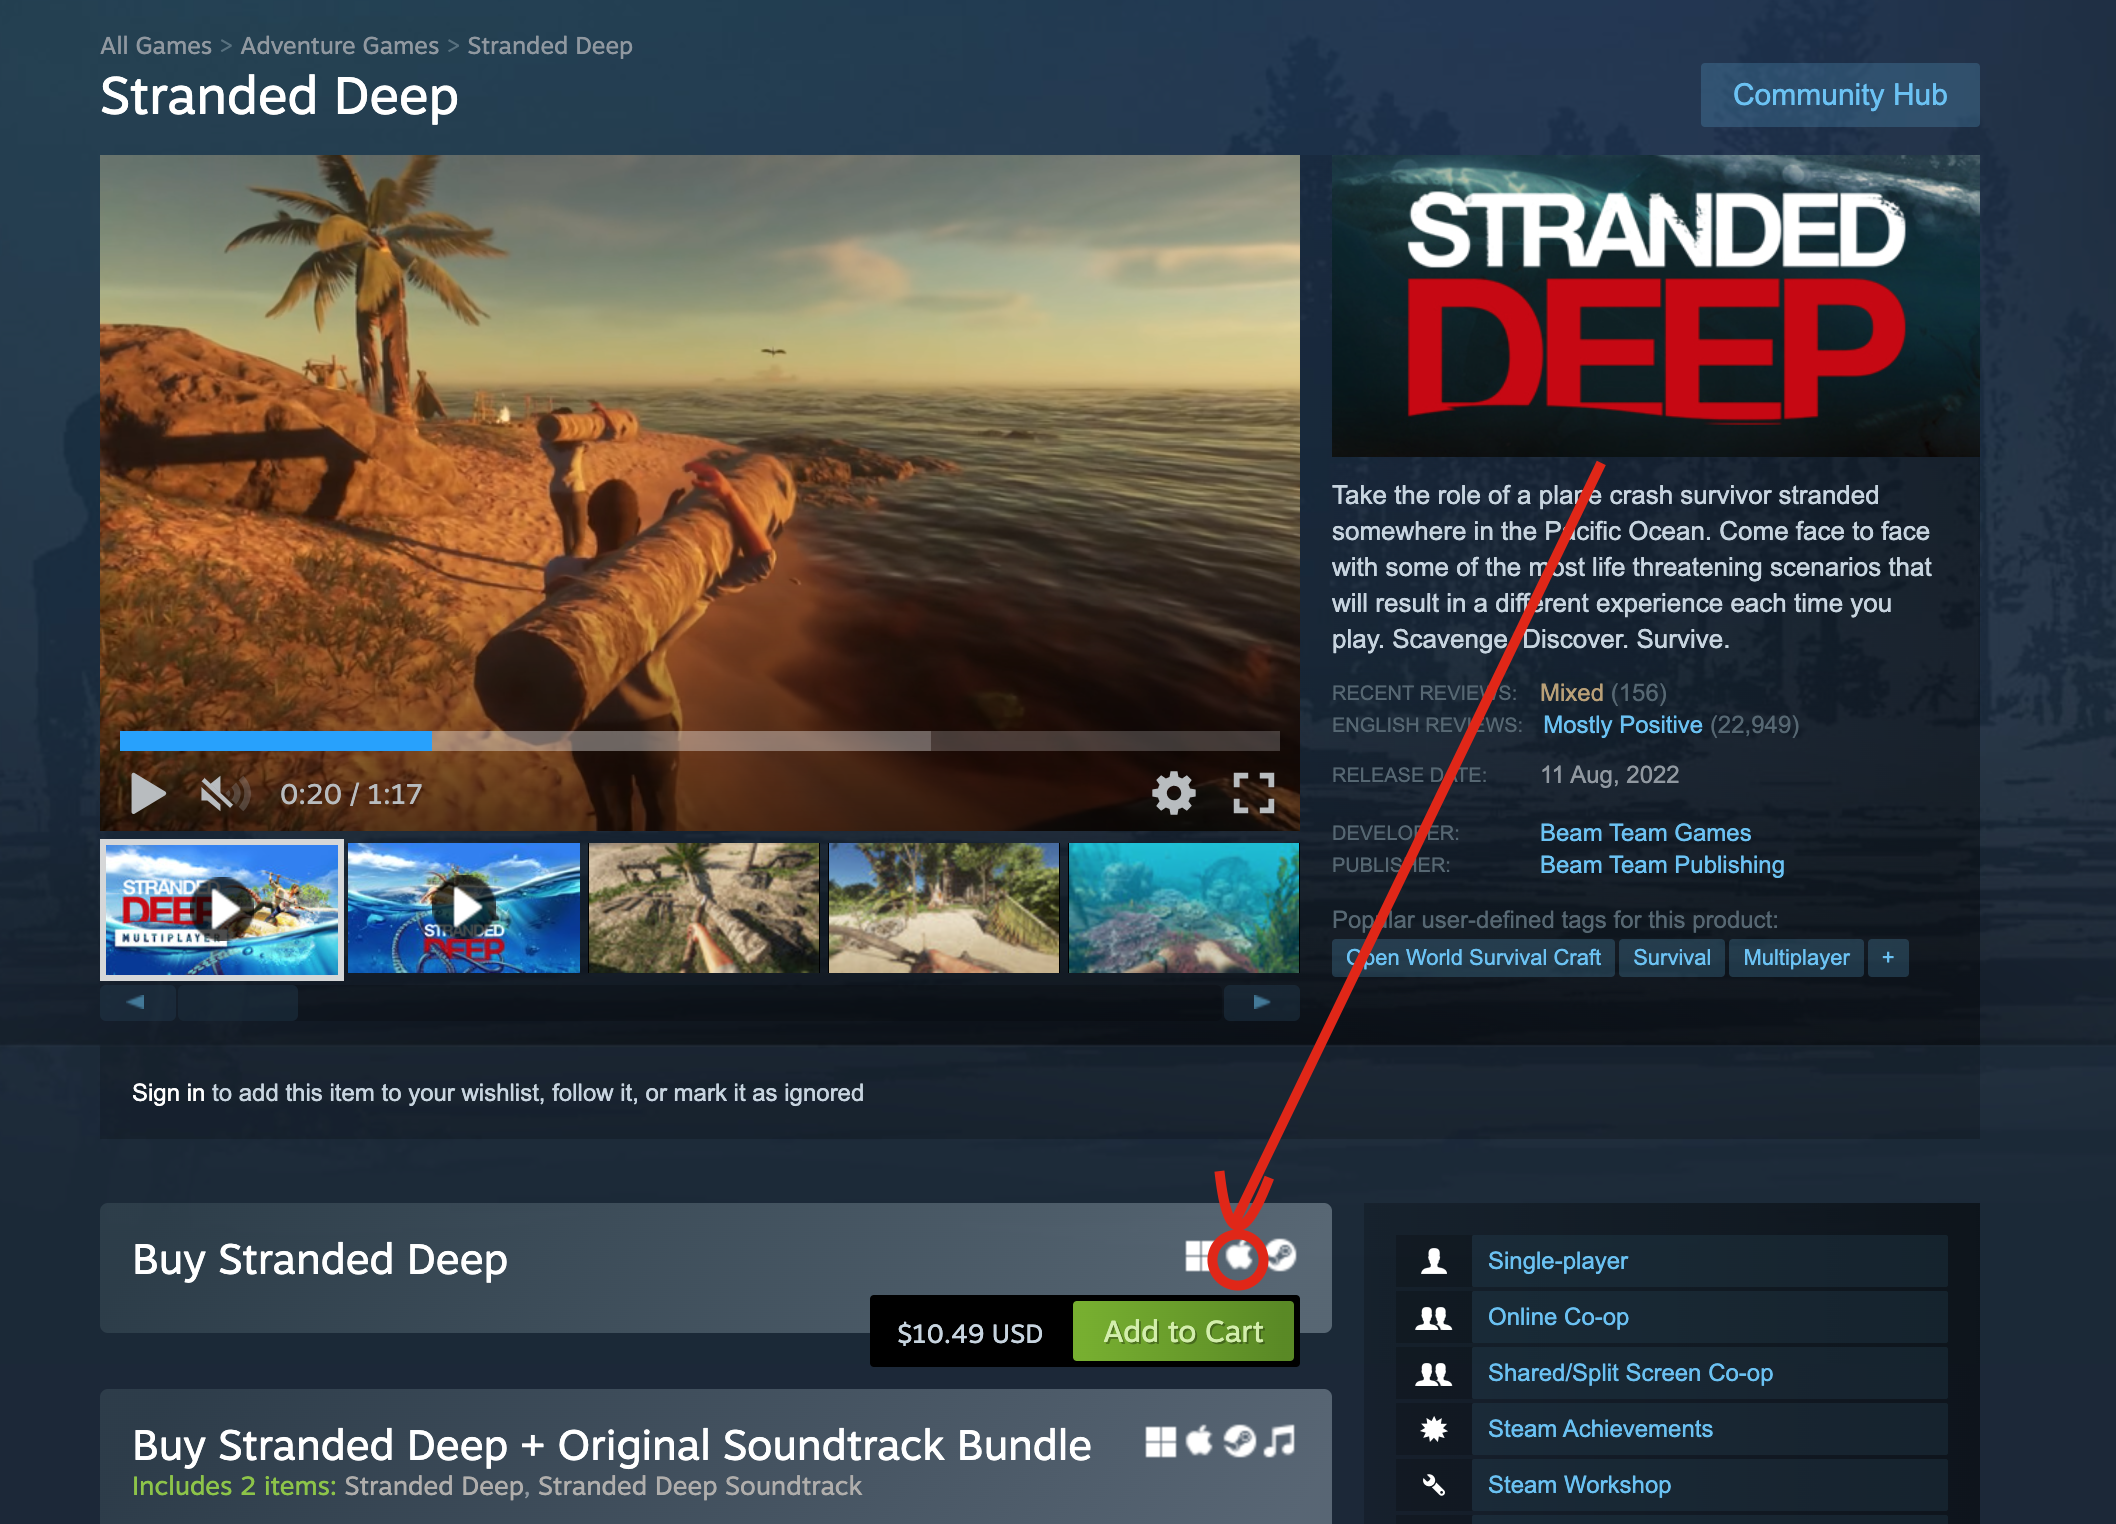Click the release date 11 Aug, 2022

pyautogui.click(x=1609, y=775)
